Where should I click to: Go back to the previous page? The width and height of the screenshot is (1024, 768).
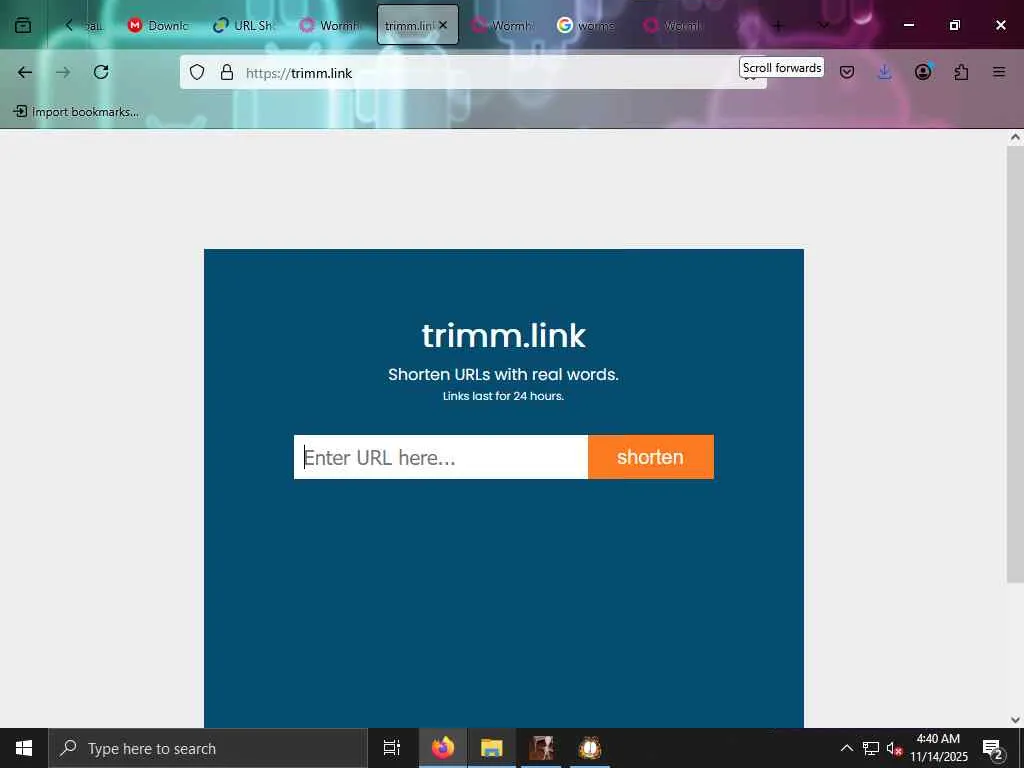(x=25, y=72)
